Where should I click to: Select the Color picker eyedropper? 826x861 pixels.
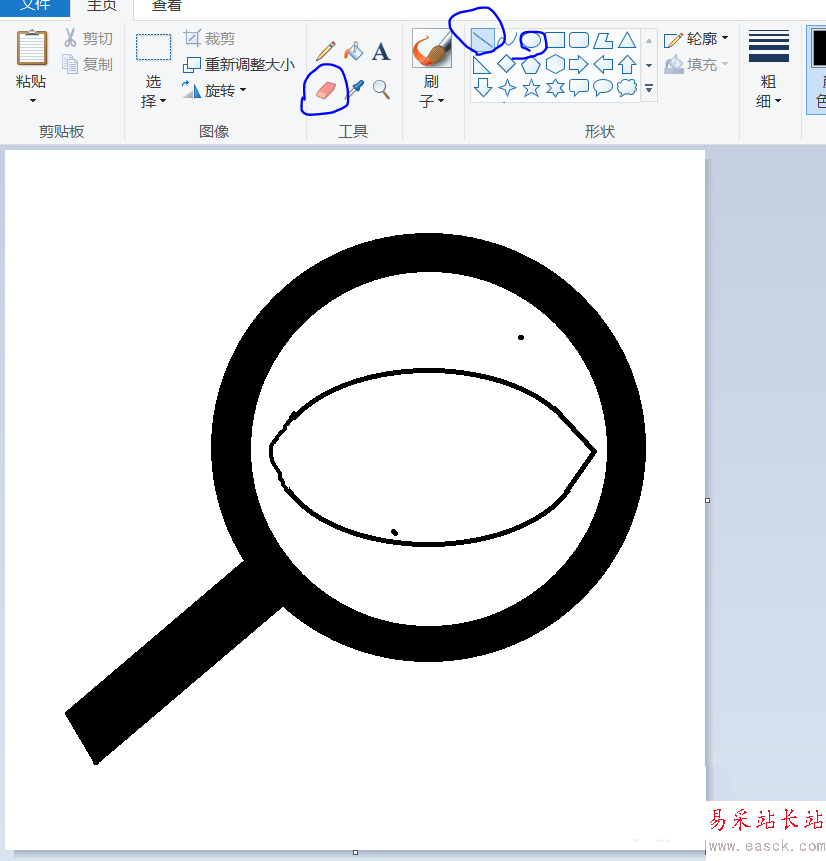coord(356,90)
